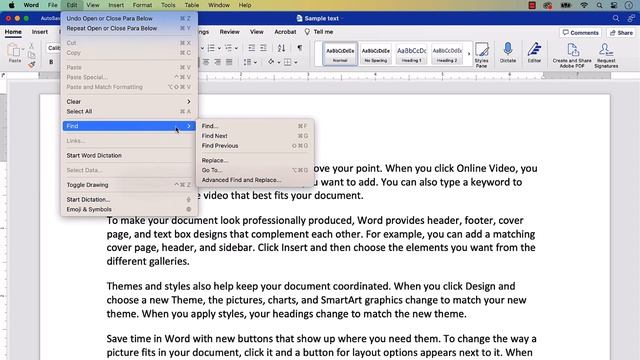Screen dimensions: 640x360
Task: Click the Share button
Action: click(x=621, y=33)
